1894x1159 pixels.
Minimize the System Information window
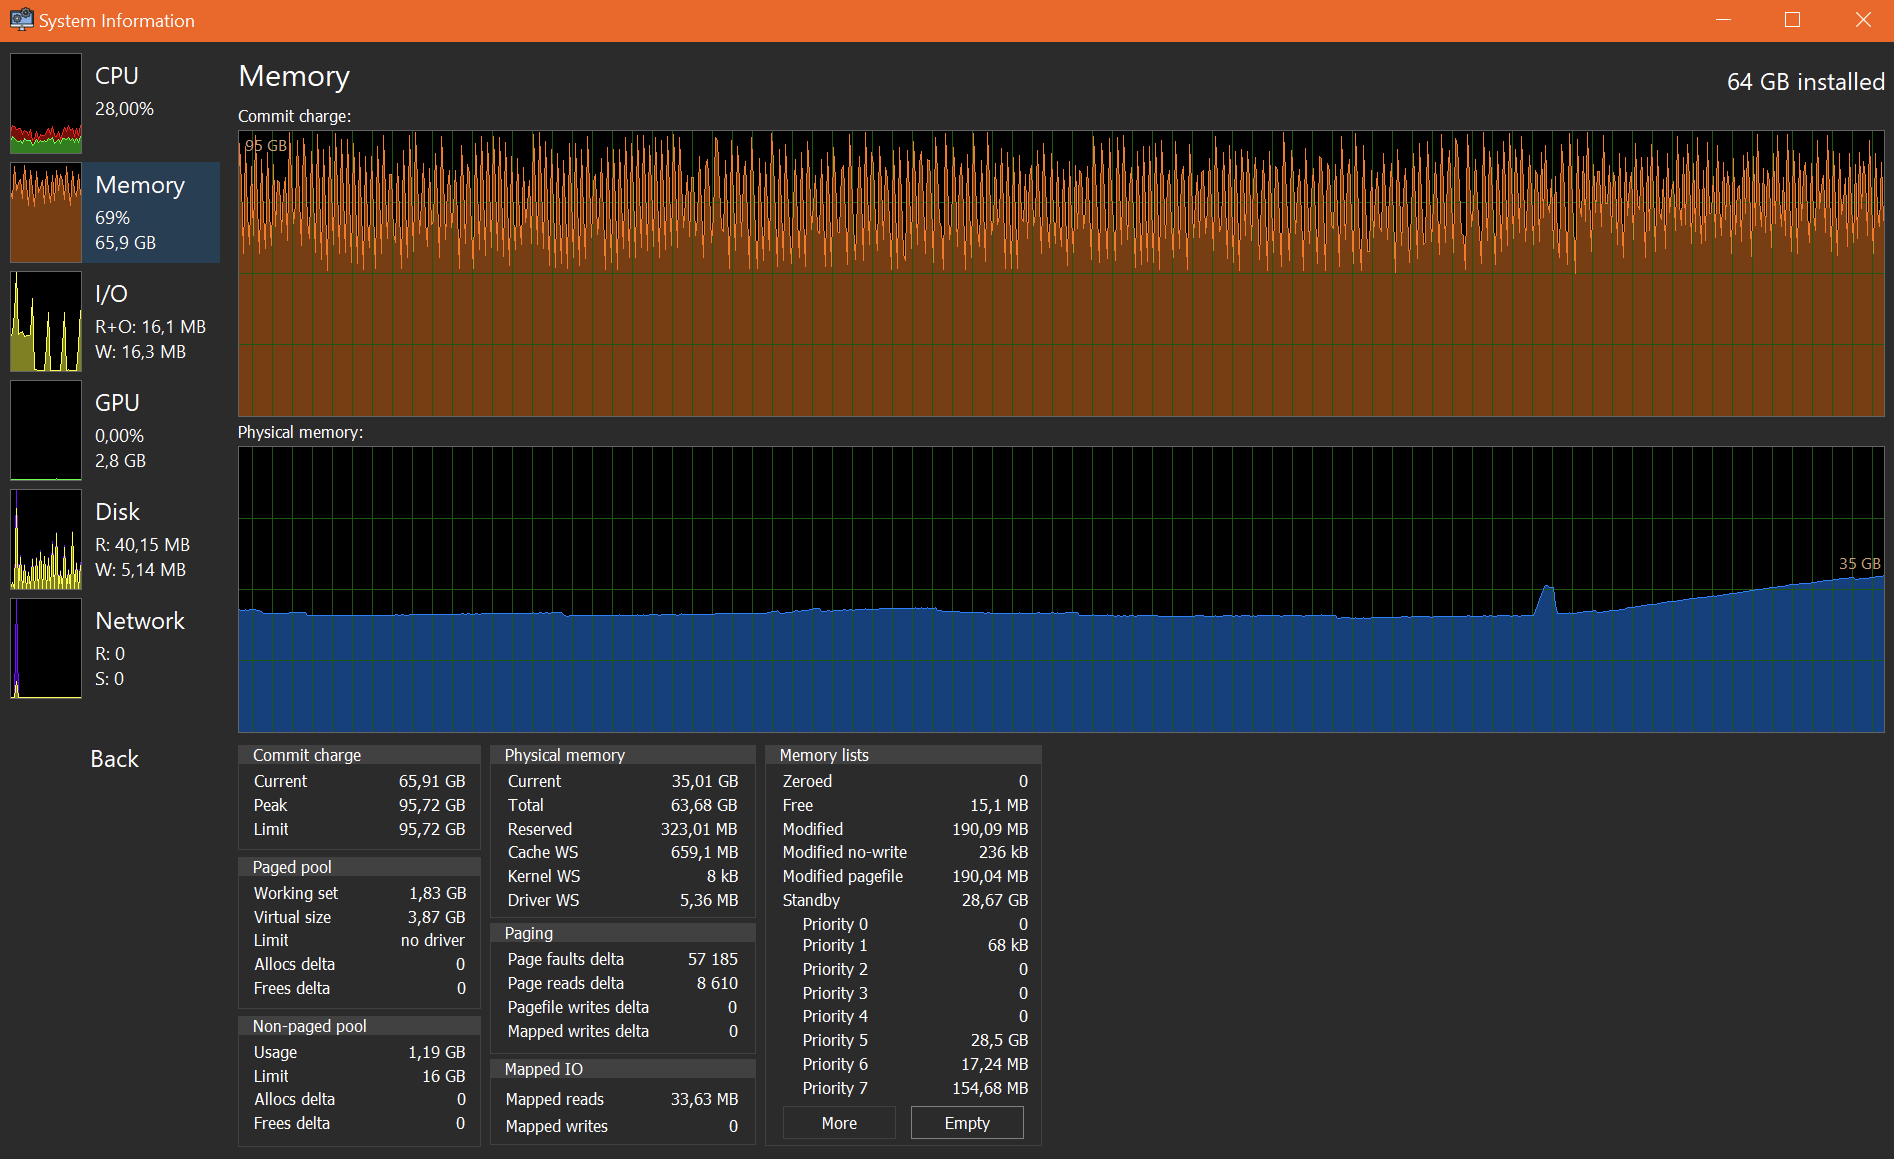pos(1722,20)
